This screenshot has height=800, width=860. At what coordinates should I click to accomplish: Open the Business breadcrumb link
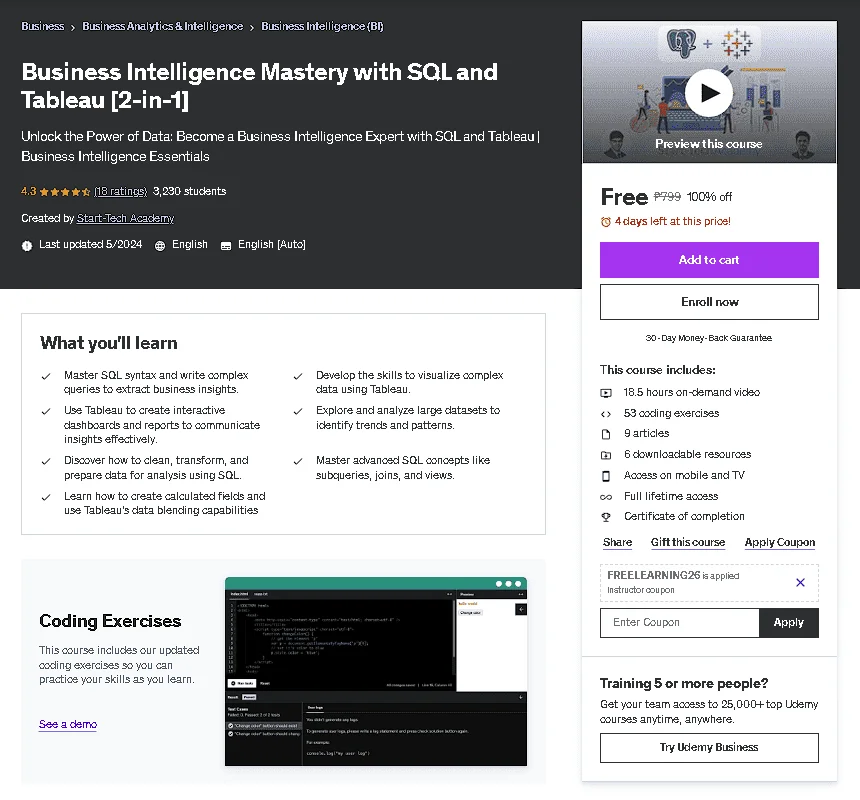point(43,26)
